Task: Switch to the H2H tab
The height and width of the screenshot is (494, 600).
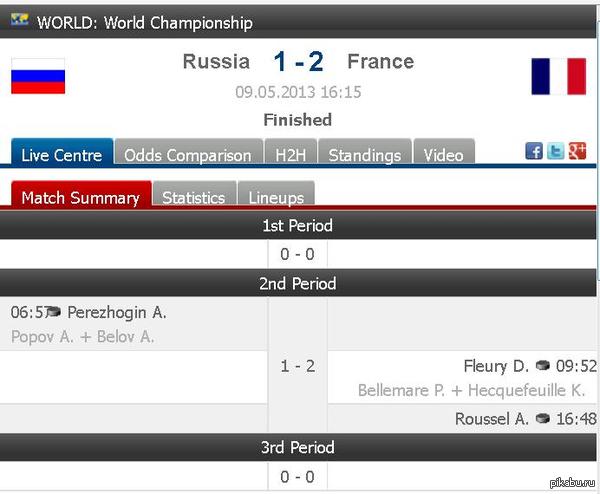Action: 292,155
